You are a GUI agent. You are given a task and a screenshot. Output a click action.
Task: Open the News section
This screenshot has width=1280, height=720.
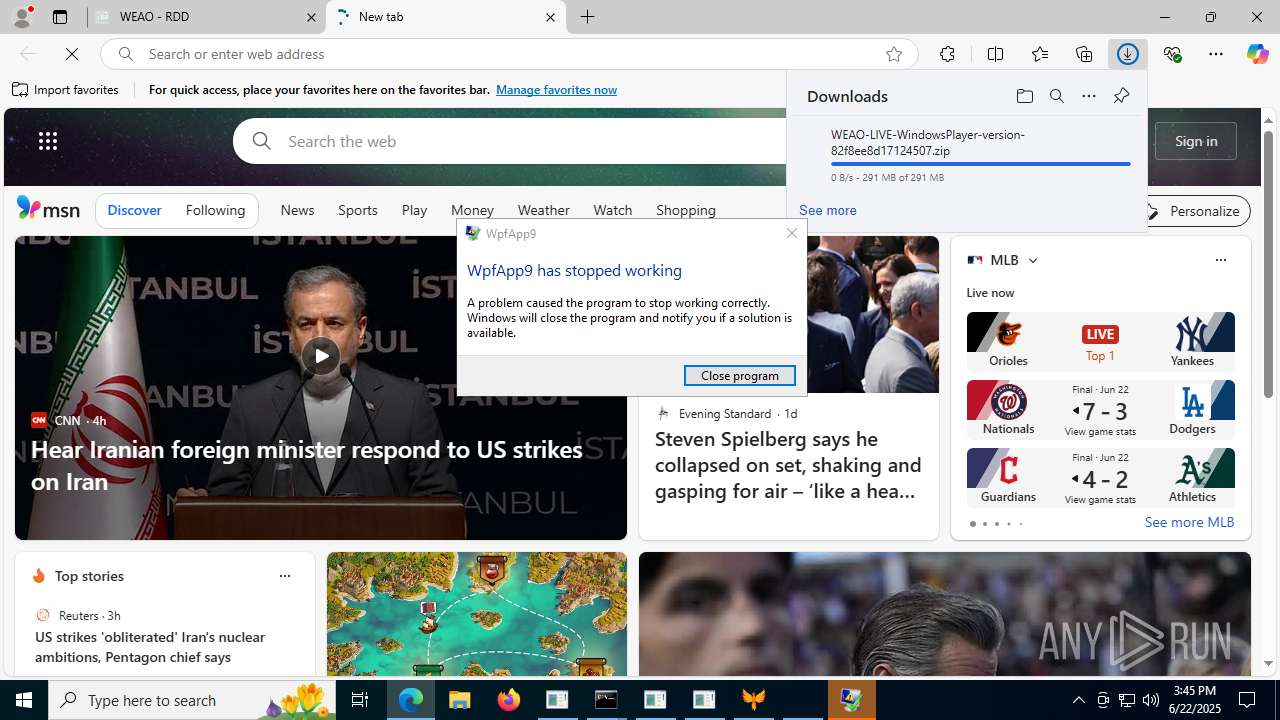pyautogui.click(x=297, y=210)
